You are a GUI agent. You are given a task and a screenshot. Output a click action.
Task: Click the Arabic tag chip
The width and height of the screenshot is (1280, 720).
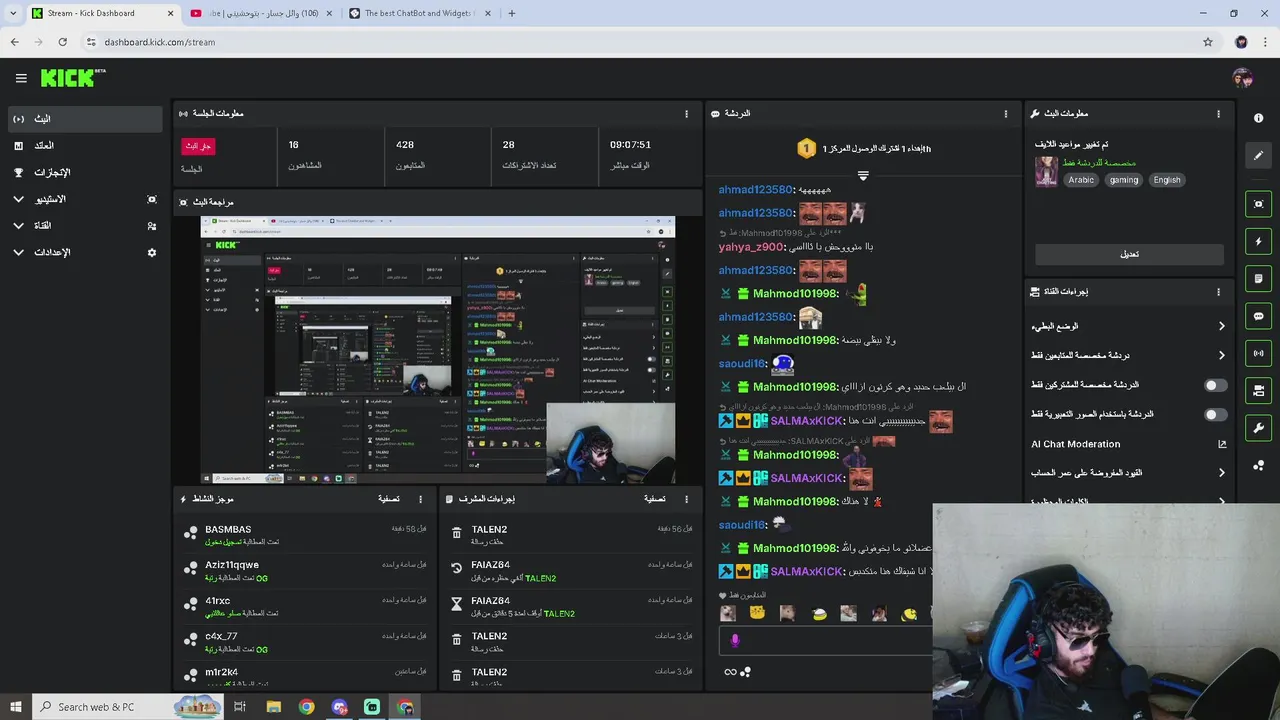point(1081,180)
